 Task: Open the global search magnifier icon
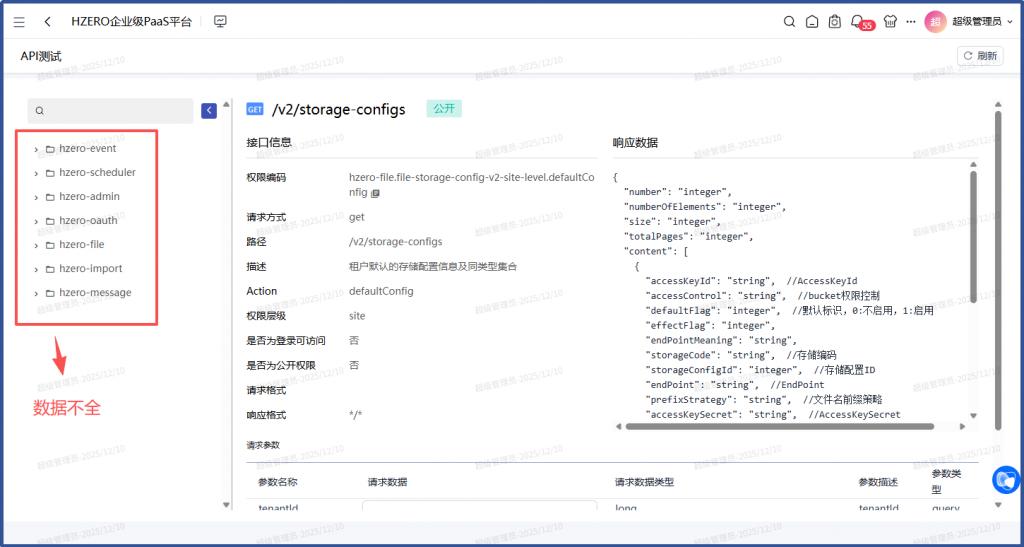[x=789, y=21]
